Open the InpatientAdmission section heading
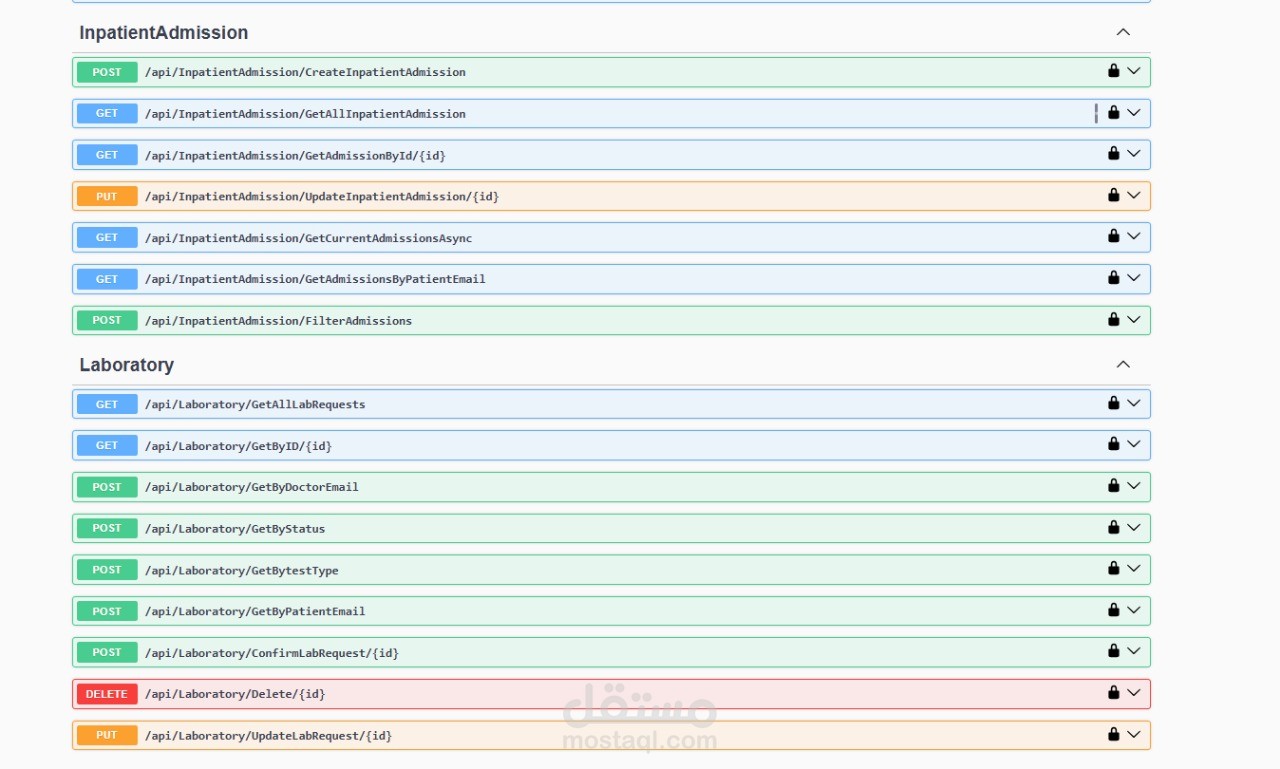 [x=164, y=33]
